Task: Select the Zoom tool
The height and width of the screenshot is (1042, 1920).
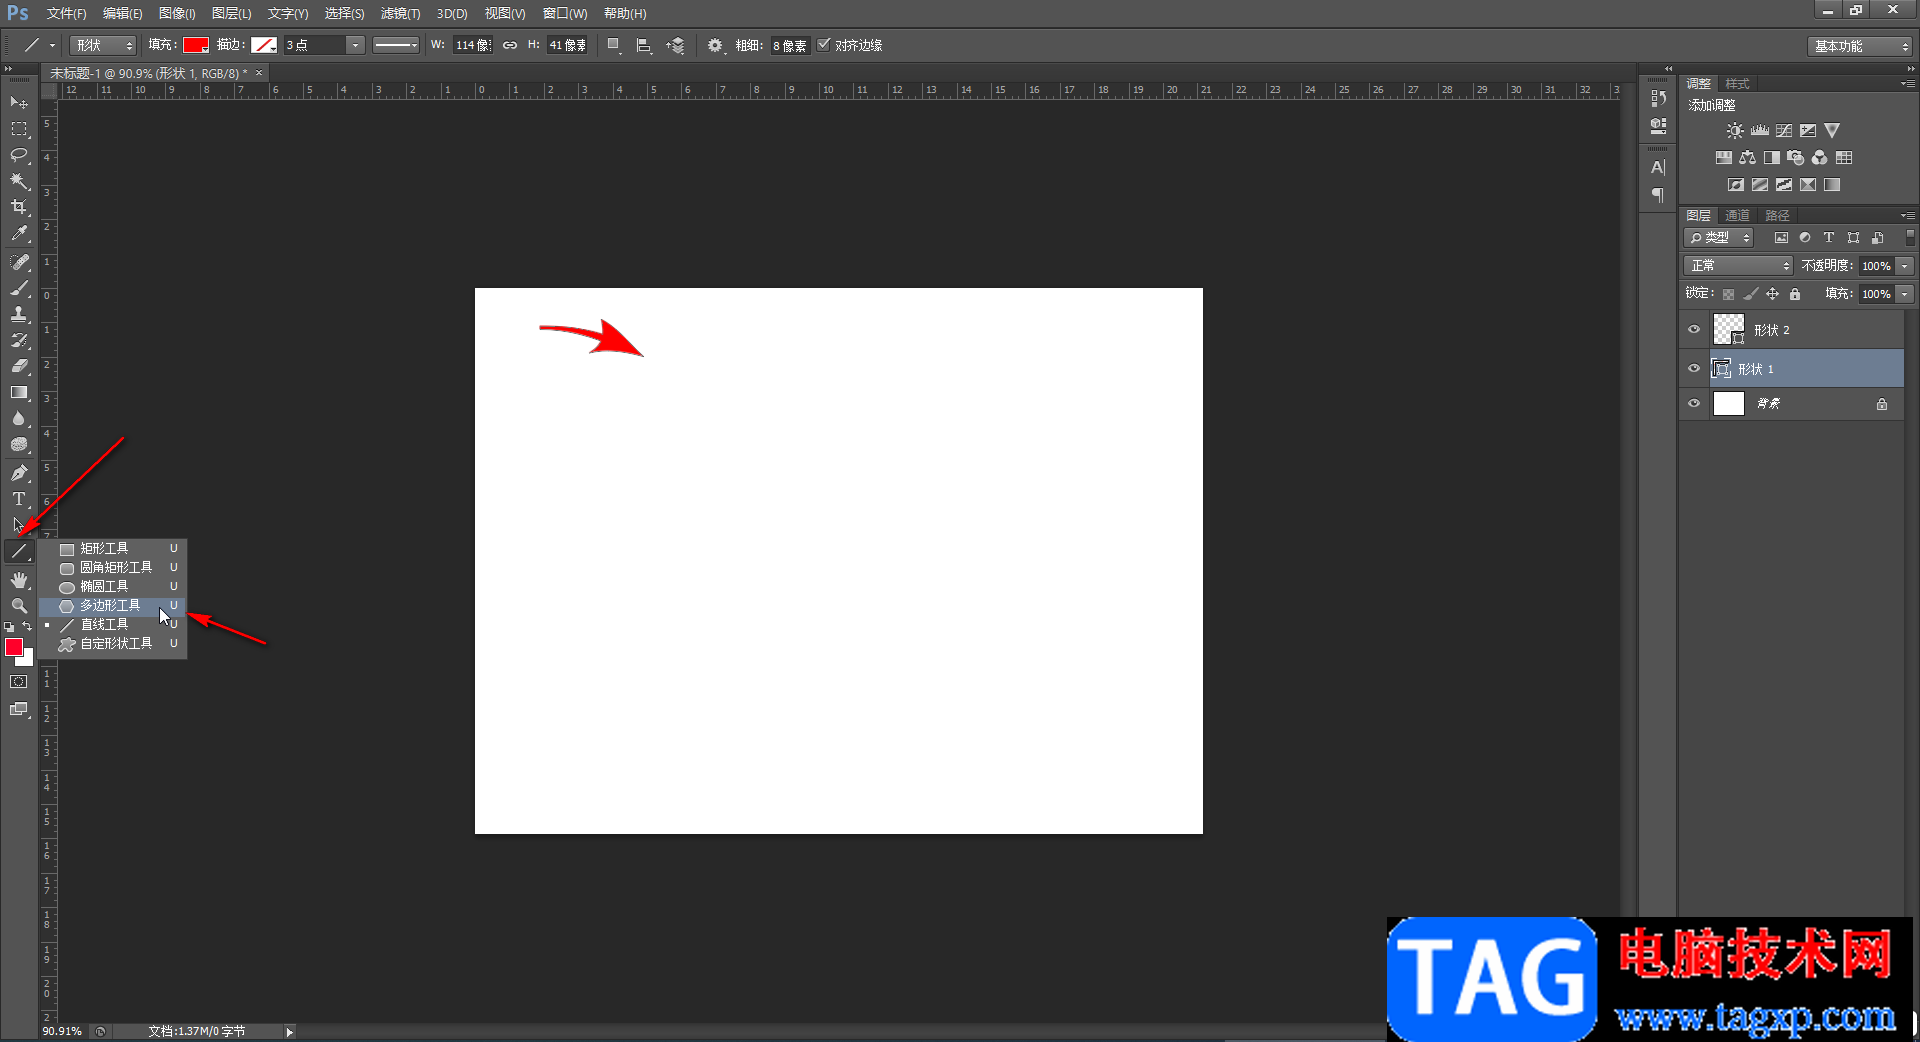Action: [19, 606]
